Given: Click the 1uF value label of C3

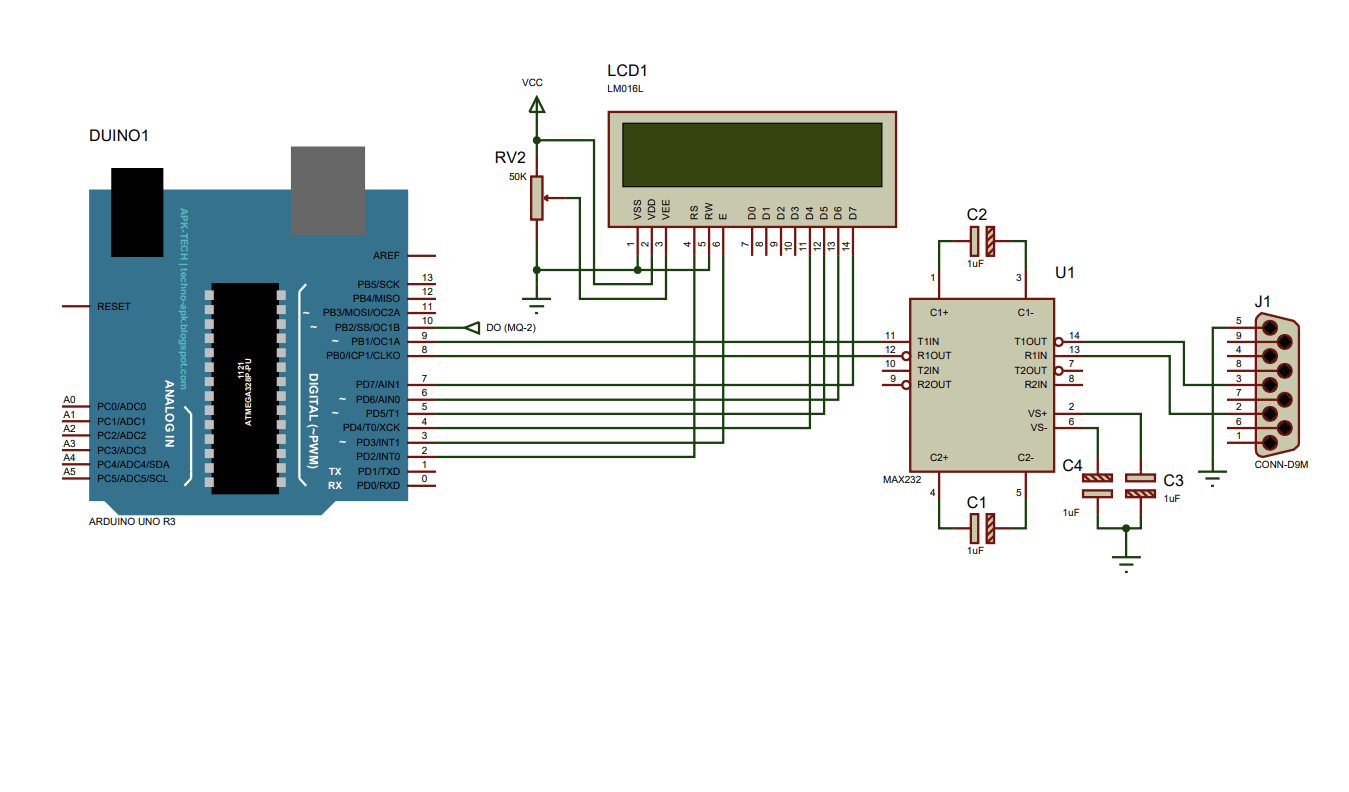Looking at the screenshot, I should [1174, 497].
